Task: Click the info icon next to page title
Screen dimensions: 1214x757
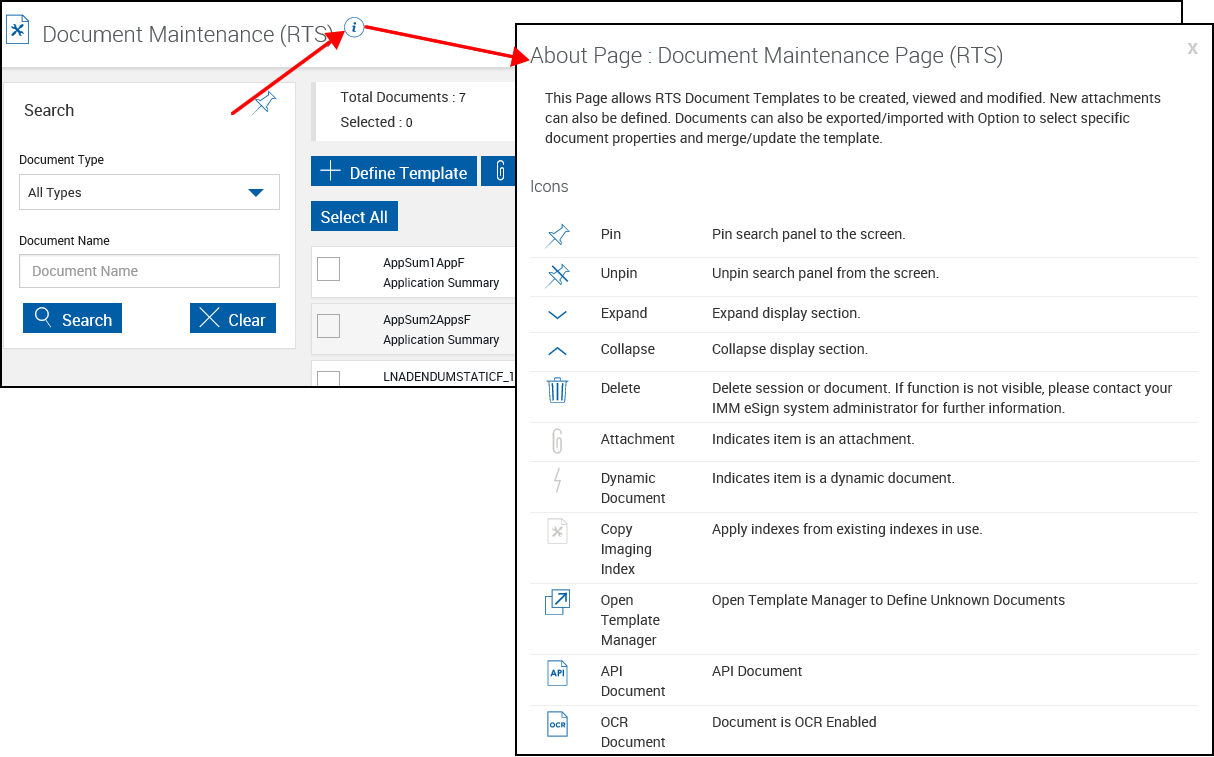Action: point(354,27)
